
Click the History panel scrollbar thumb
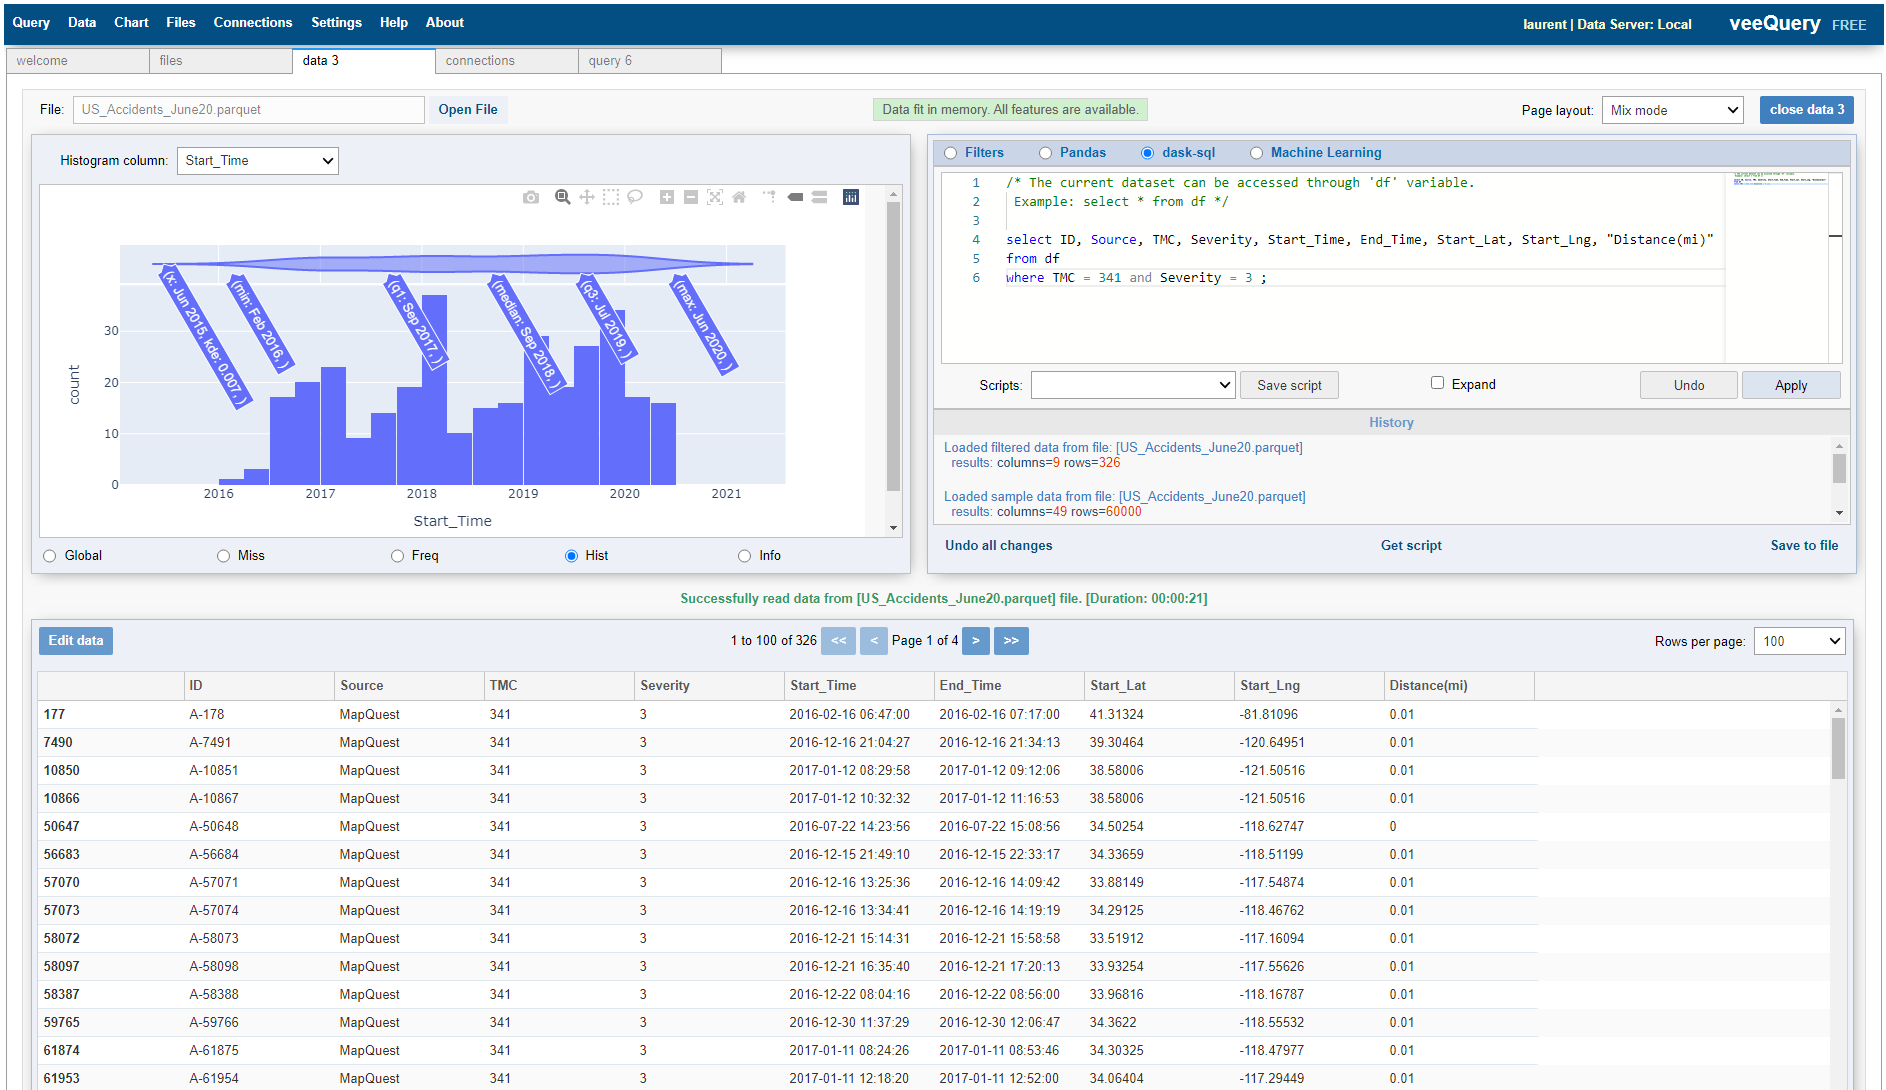(x=1839, y=468)
